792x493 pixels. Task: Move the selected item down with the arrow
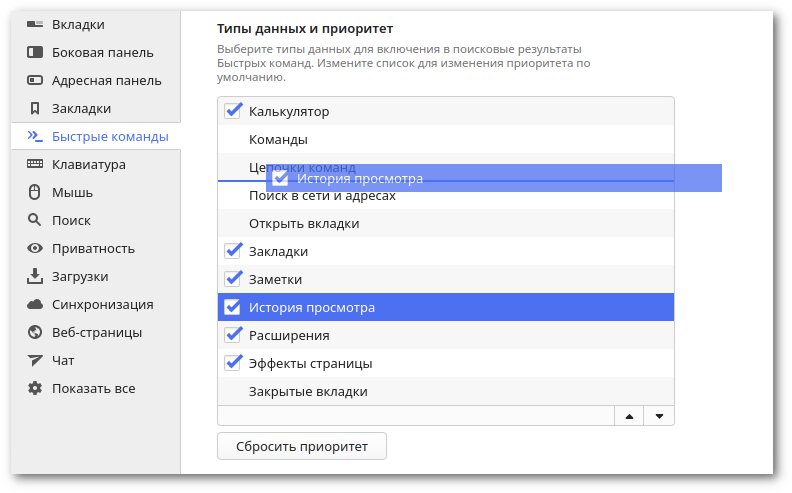click(x=659, y=416)
